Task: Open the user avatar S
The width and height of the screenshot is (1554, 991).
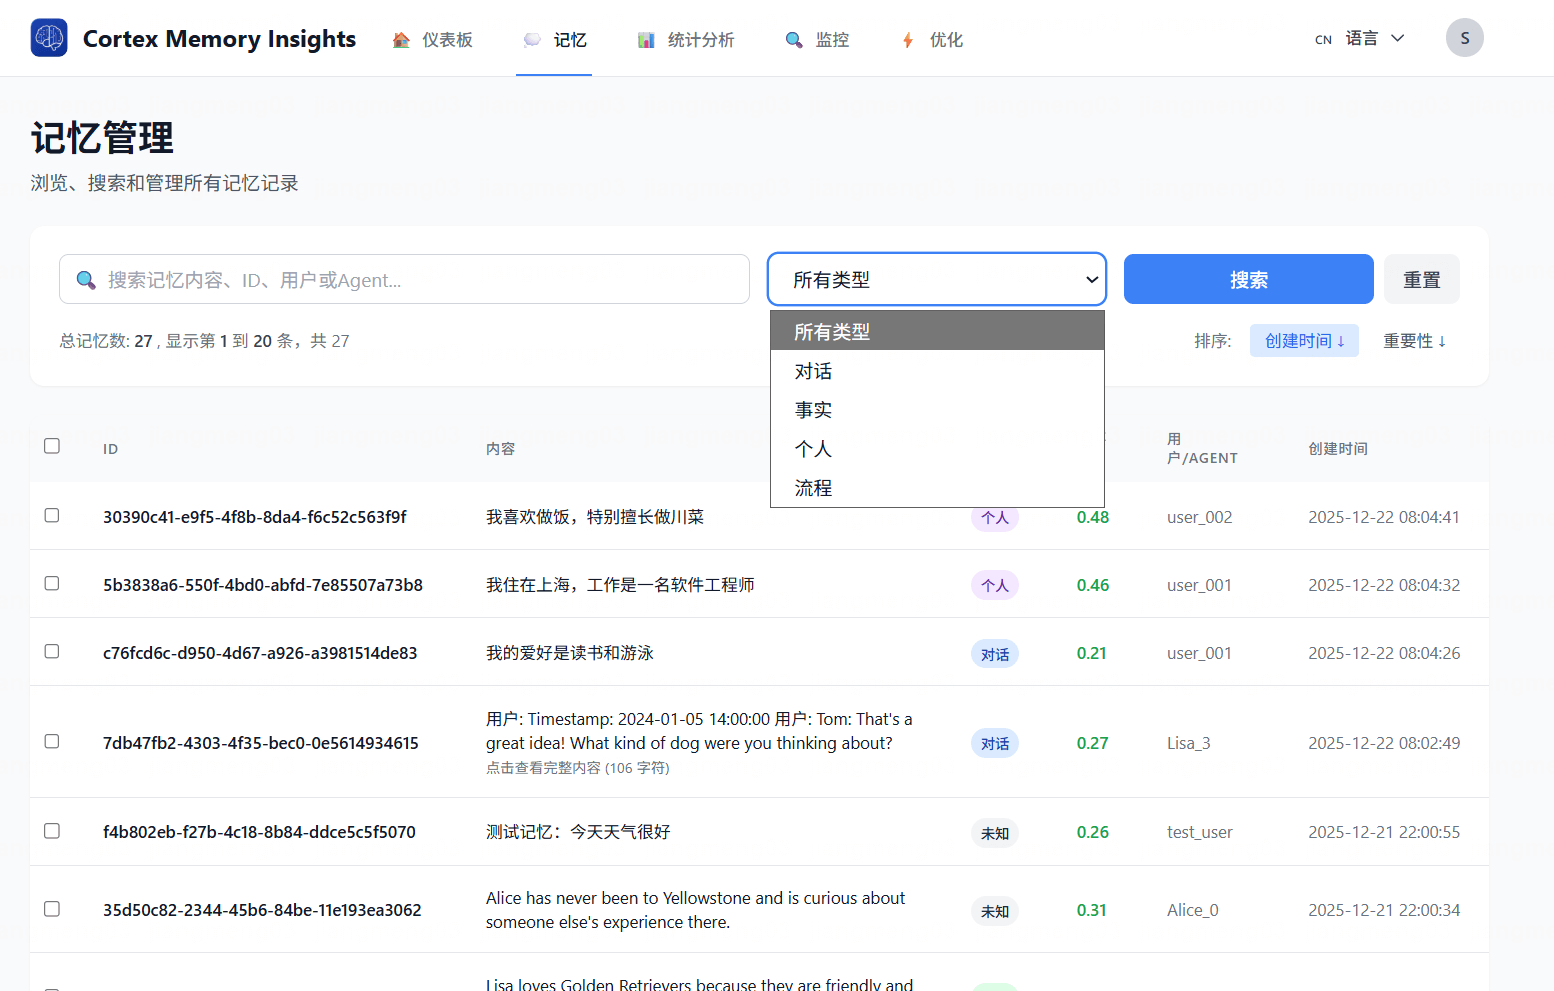Action: click(x=1464, y=38)
